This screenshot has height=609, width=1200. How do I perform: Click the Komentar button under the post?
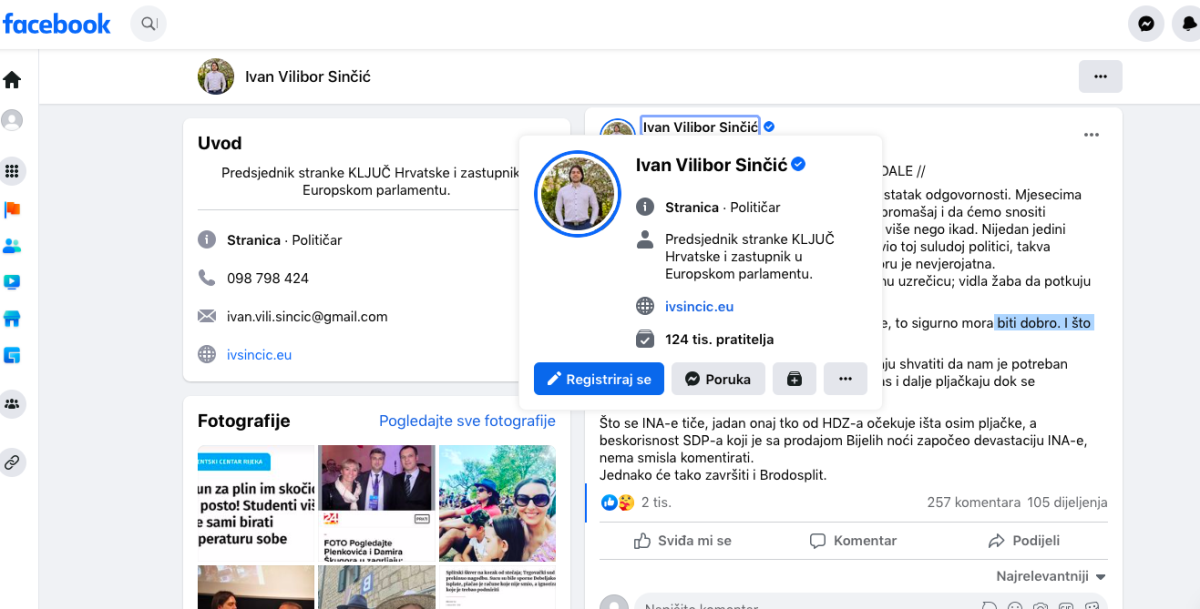[x=853, y=540]
